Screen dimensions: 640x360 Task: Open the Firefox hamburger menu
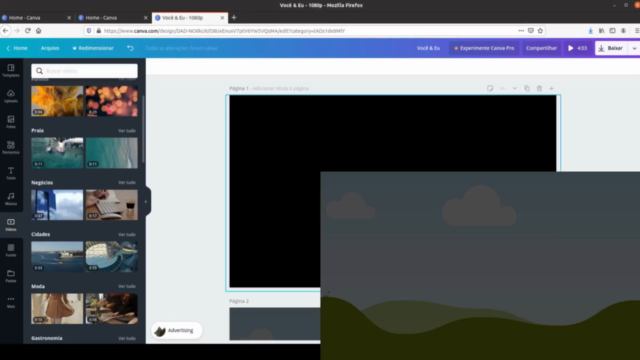pyautogui.click(x=636, y=31)
